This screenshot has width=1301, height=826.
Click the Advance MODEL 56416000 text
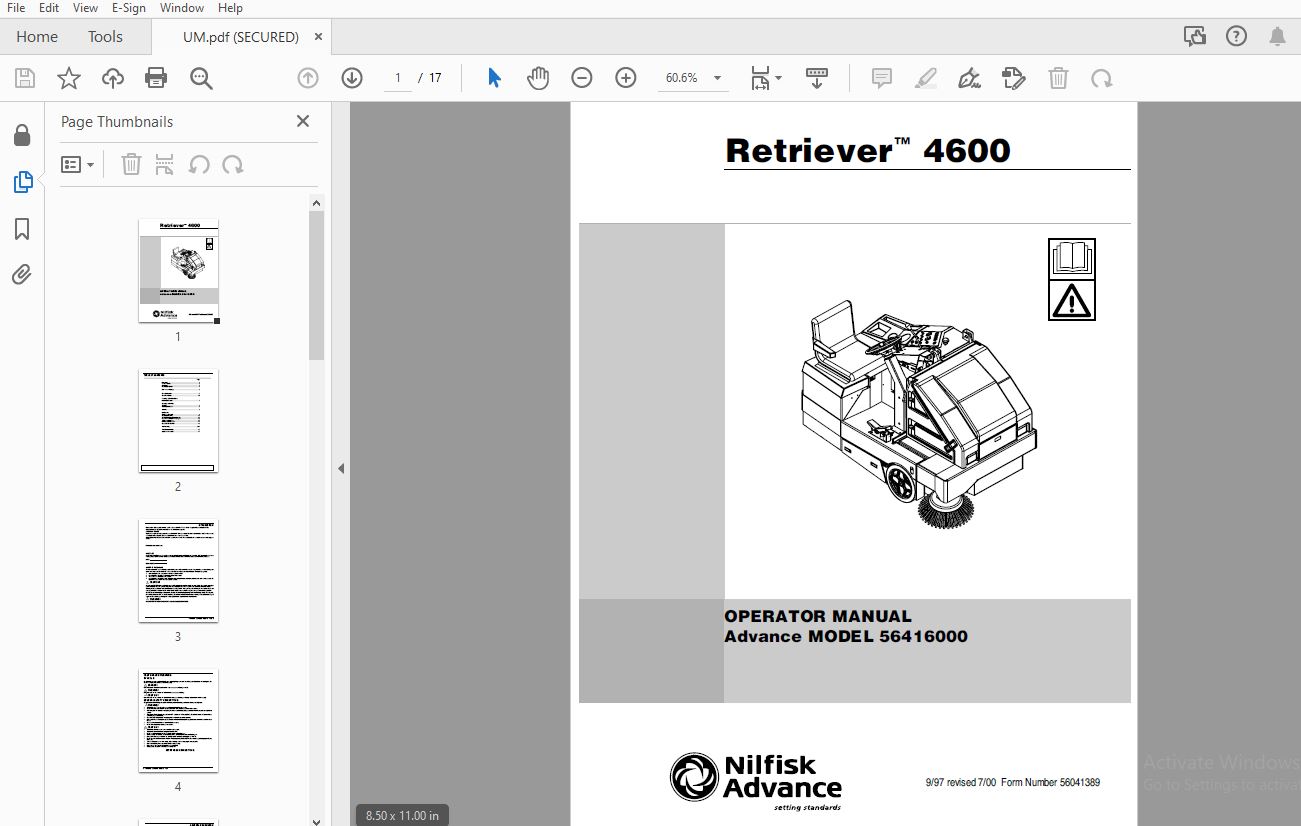pyautogui.click(x=846, y=636)
